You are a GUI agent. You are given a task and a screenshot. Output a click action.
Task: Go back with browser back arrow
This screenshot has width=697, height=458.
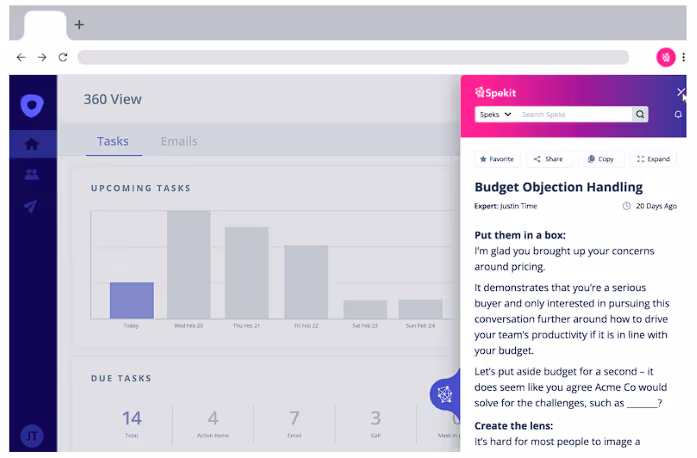point(21,57)
